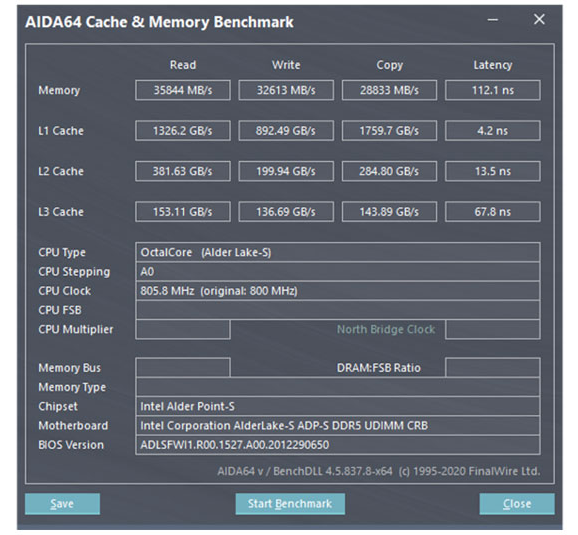Click the X window close icon
Image resolution: width=578 pixels, height=535 pixels.
pos(539,20)
